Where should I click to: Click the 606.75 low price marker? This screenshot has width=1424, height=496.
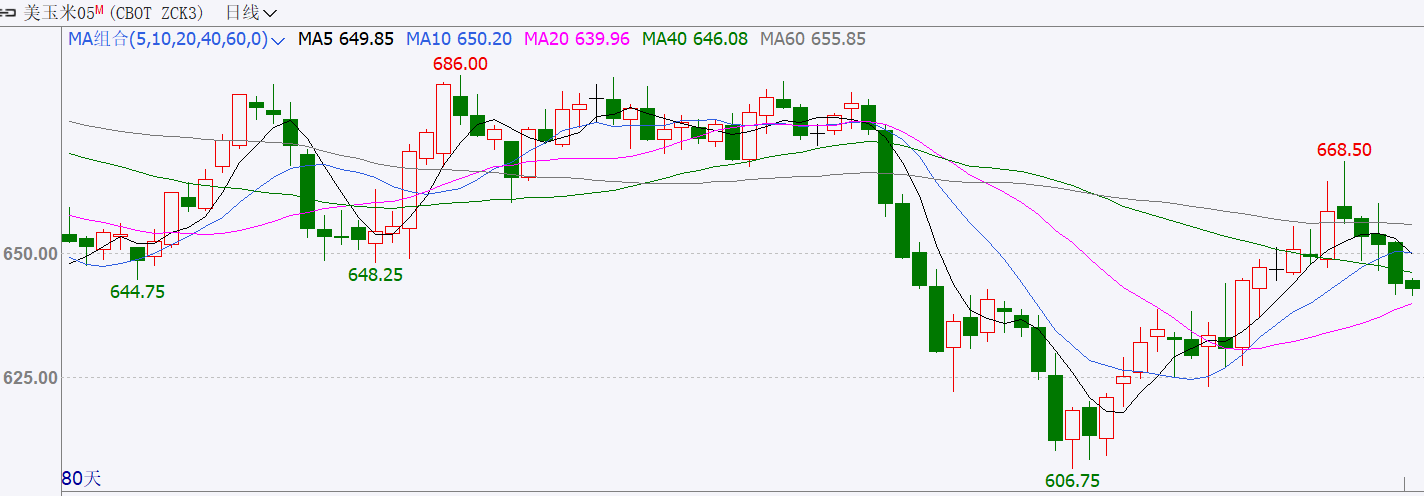tap(1072, 481)
